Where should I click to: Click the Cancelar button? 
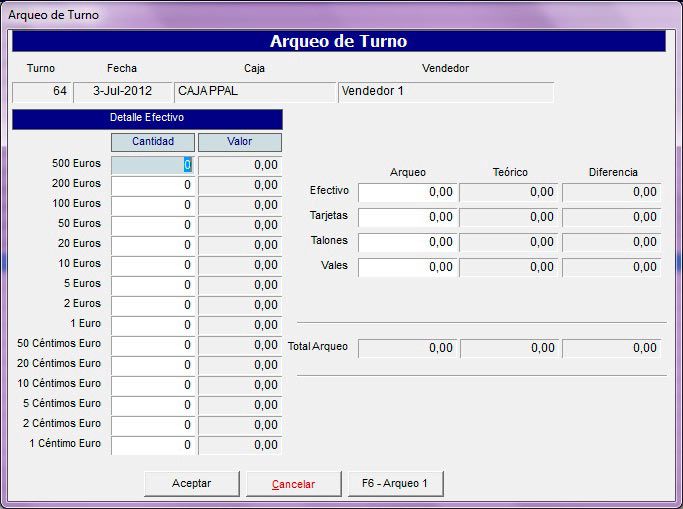pos(294,484)
